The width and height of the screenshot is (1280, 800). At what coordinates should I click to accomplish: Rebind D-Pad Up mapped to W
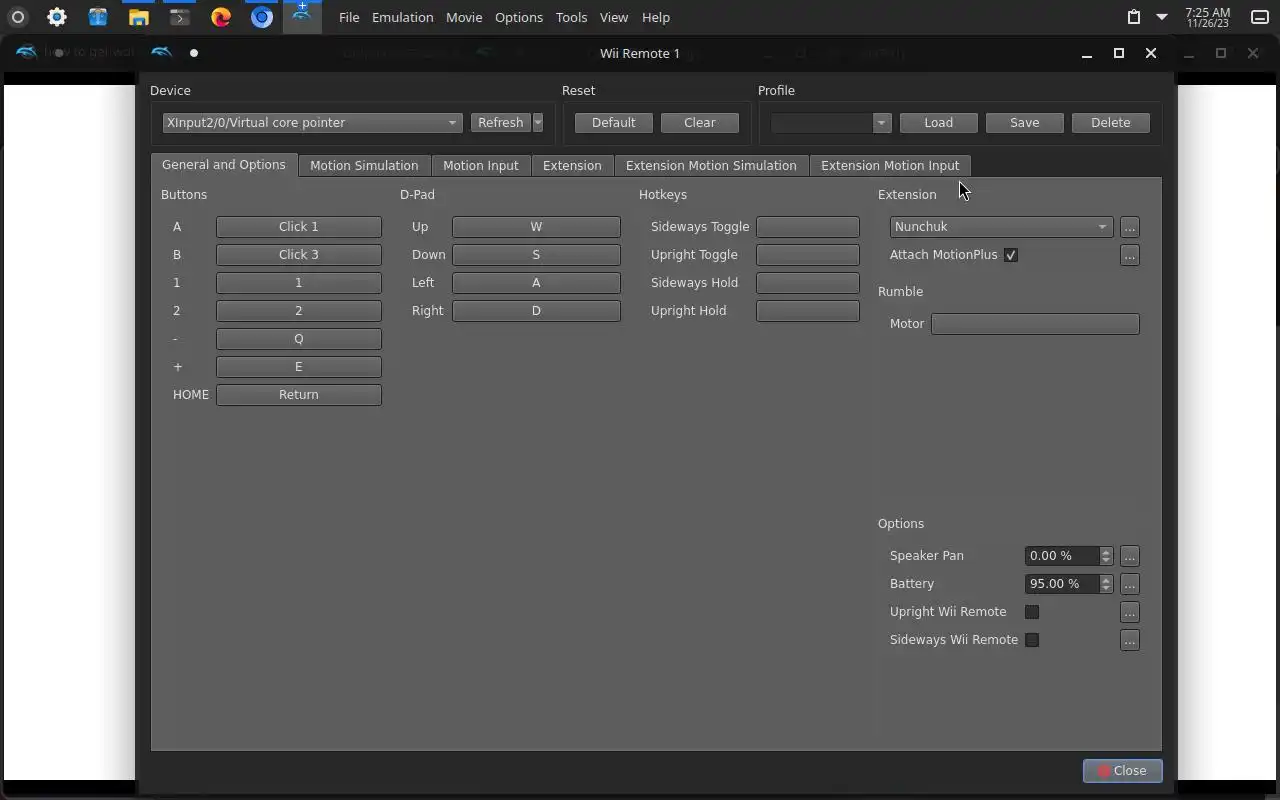pyautogui.click(x=536, y=227)
